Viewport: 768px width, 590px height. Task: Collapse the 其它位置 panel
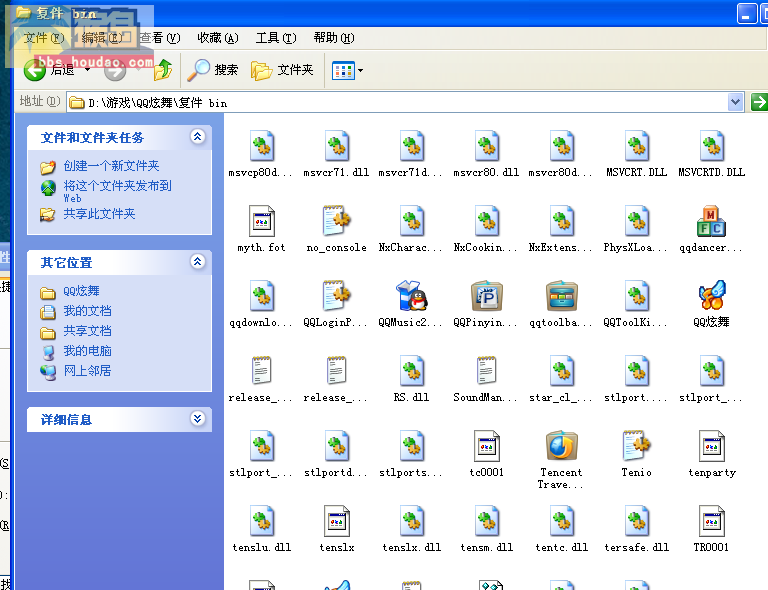197,261
